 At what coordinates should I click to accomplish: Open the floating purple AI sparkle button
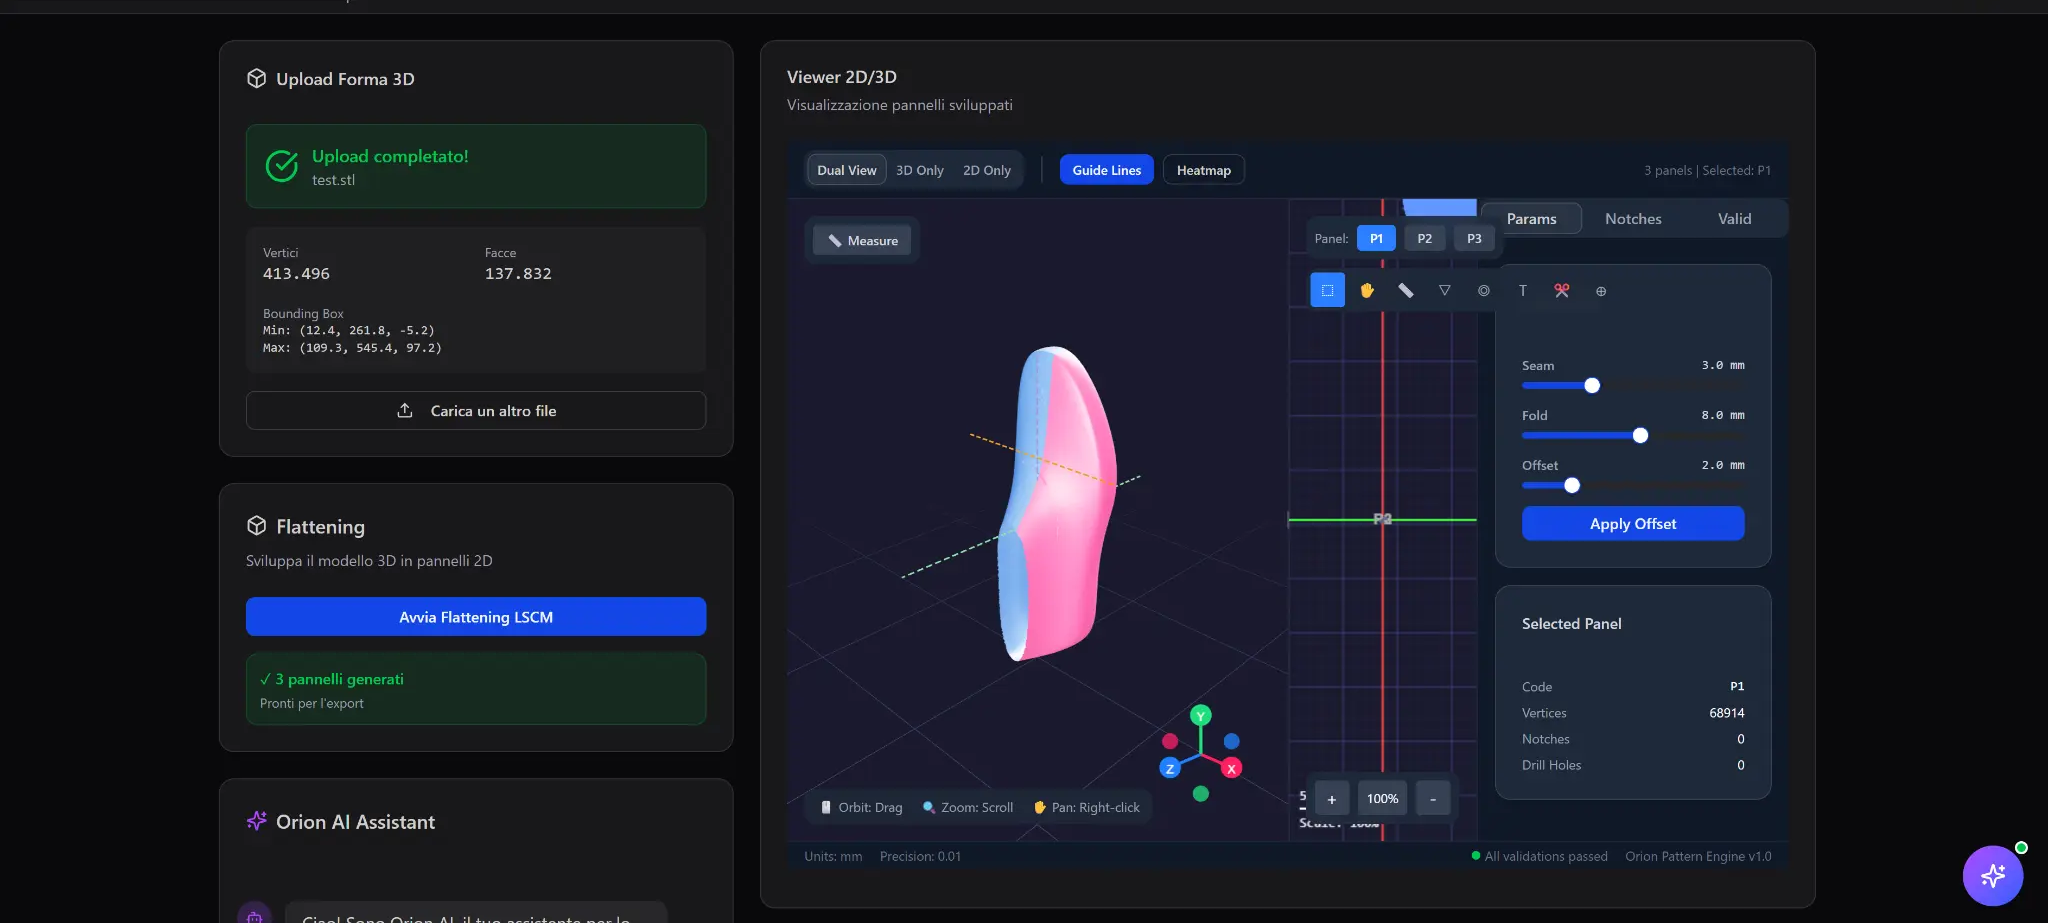tap(1992, 876)
